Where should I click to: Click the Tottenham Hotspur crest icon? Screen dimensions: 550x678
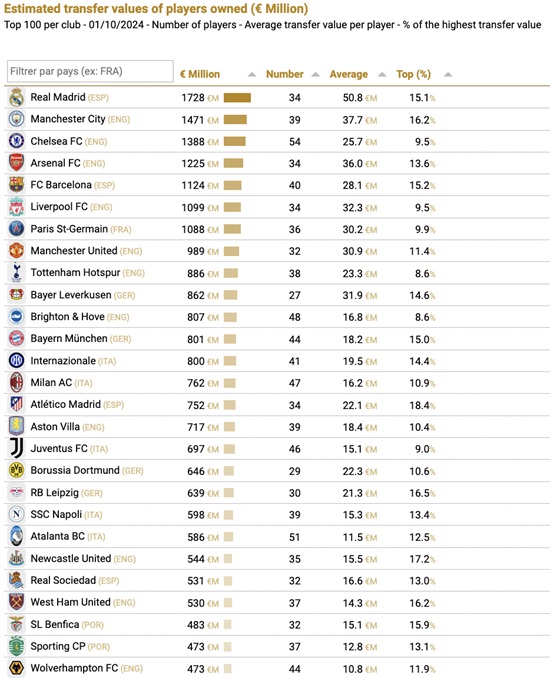pyautogui.click(x=16, y=272)
